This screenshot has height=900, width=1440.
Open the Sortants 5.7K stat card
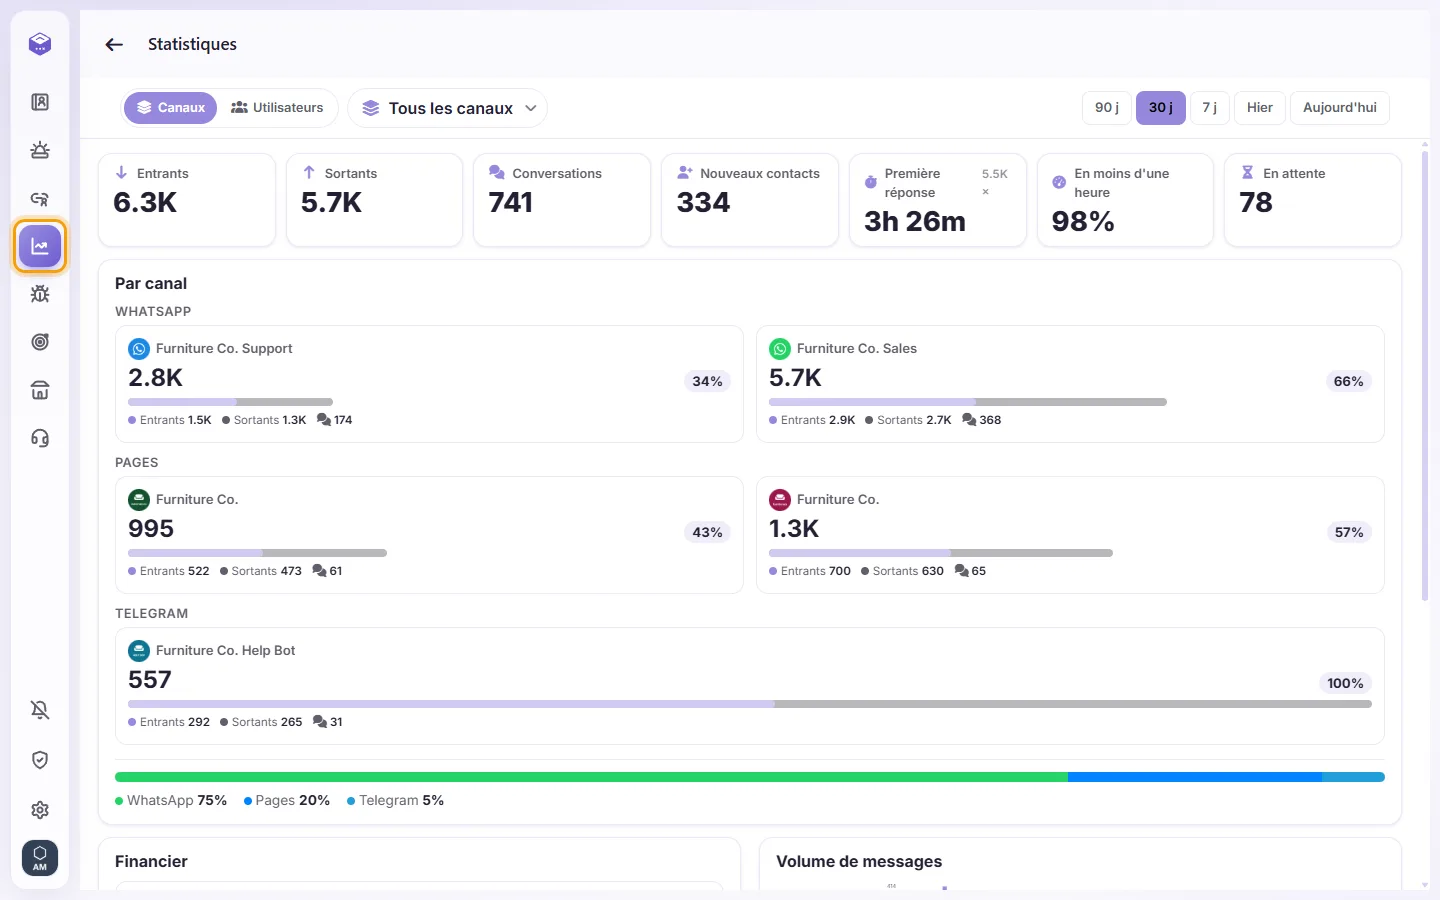374,200
